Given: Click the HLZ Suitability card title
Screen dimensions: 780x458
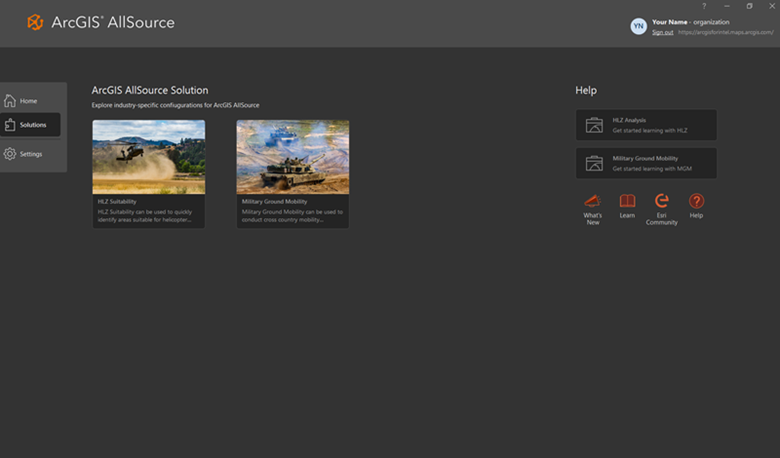Looking at the screenshot, I should tap(117, 201).
